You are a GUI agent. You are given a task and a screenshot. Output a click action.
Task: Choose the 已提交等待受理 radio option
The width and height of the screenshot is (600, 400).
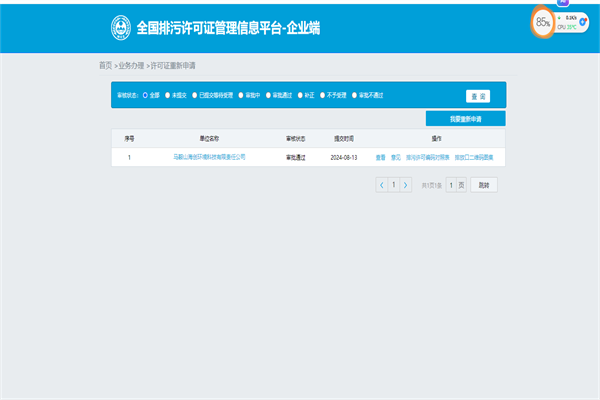[x=193, y=95]
